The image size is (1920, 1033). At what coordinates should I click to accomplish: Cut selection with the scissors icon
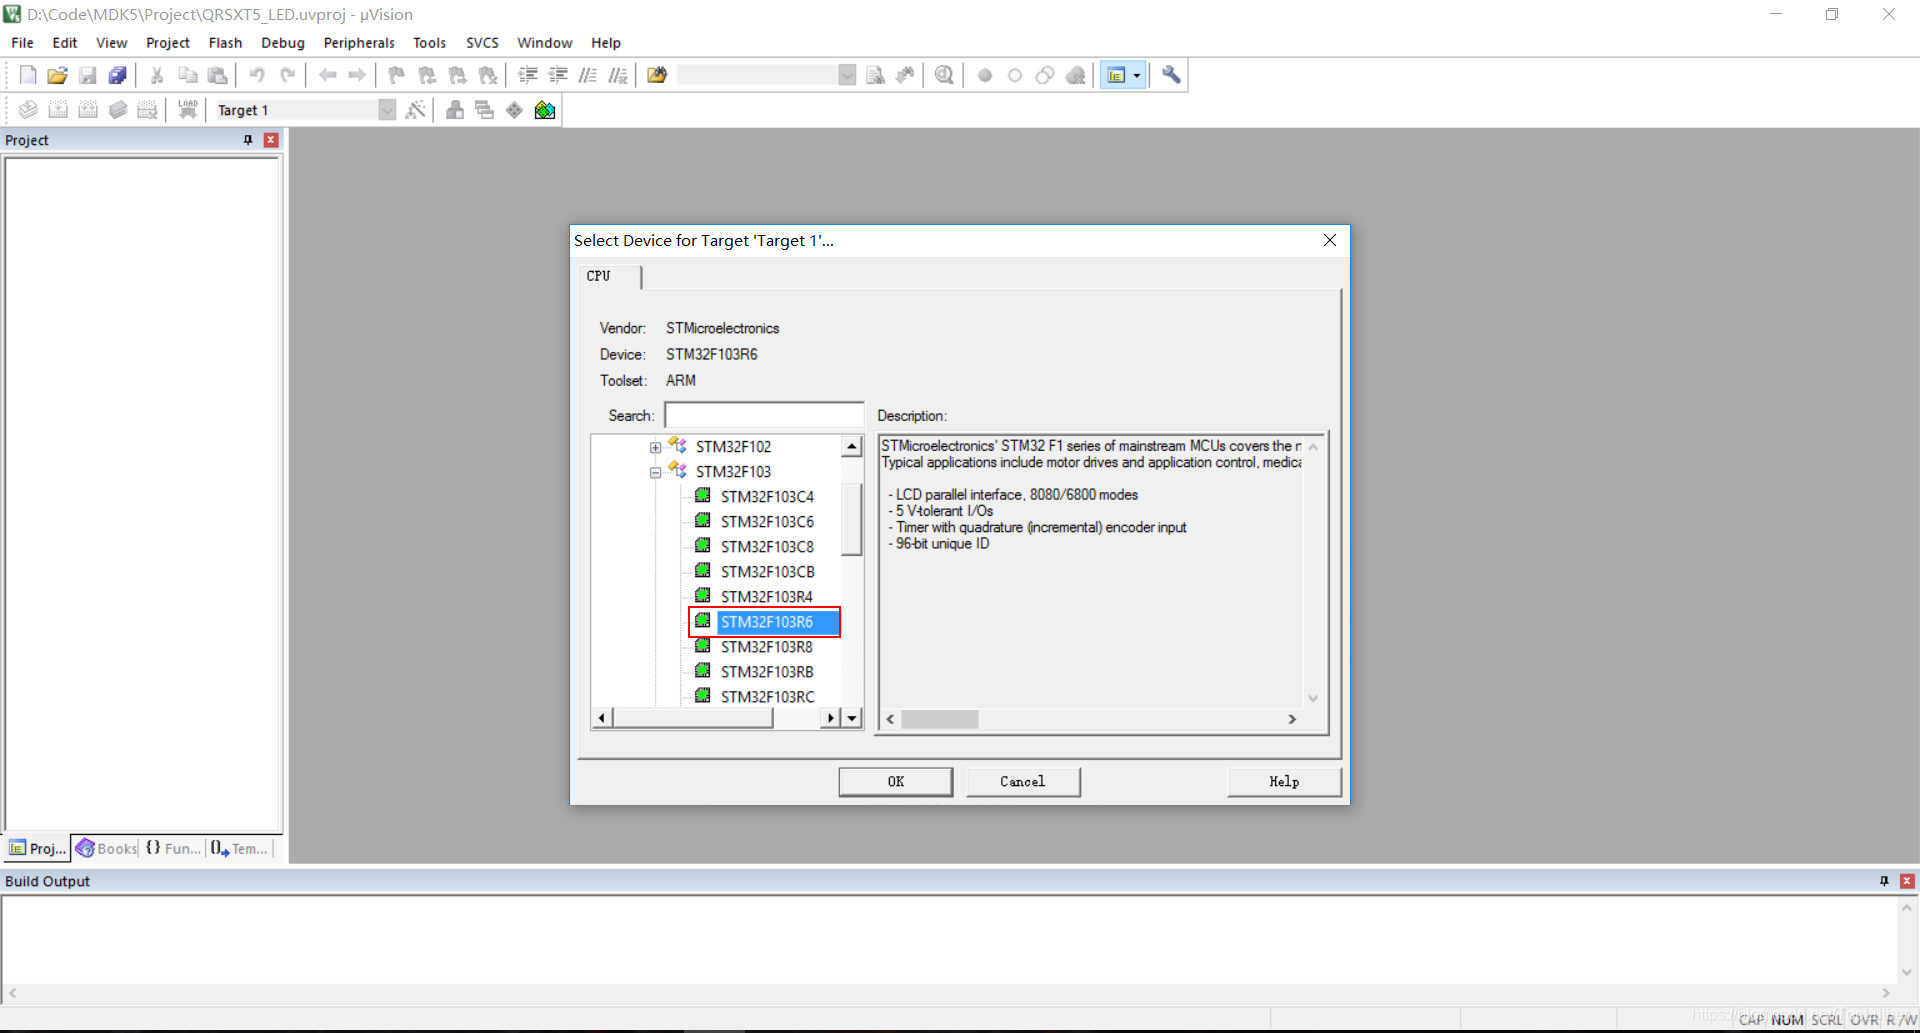[157, 75]
